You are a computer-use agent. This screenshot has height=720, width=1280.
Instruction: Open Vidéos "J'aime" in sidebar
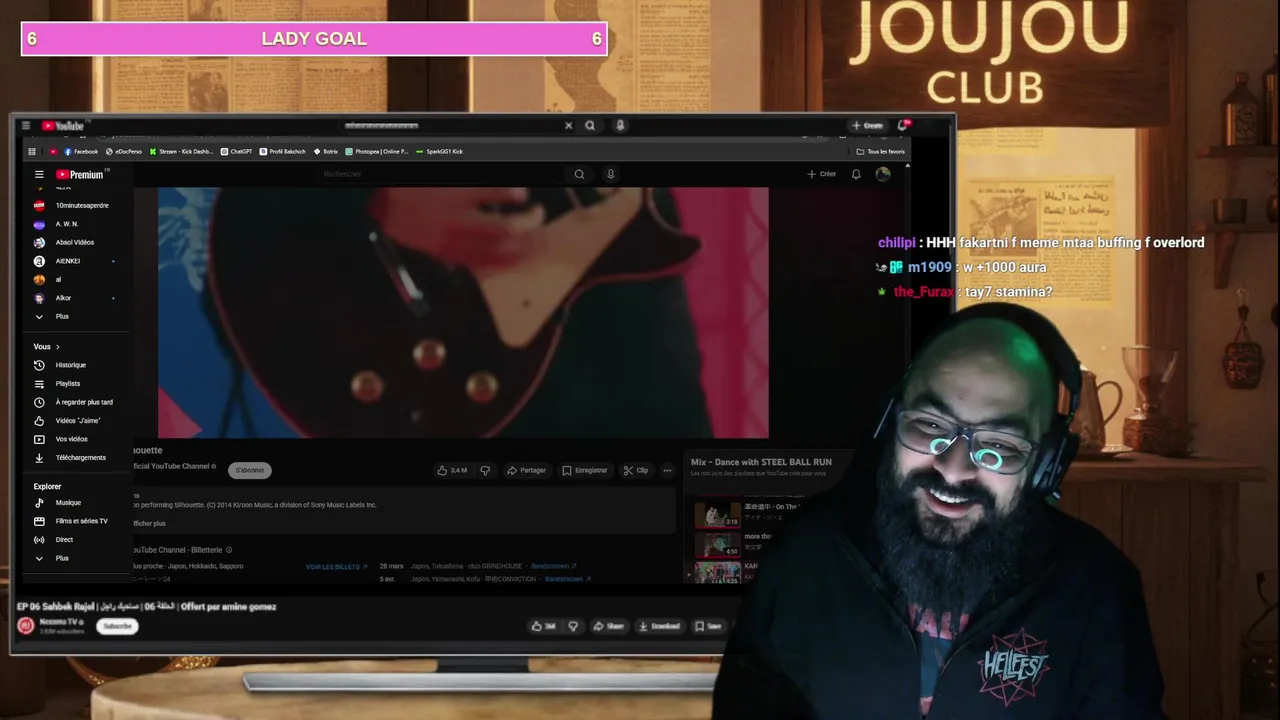coord(68,421)
